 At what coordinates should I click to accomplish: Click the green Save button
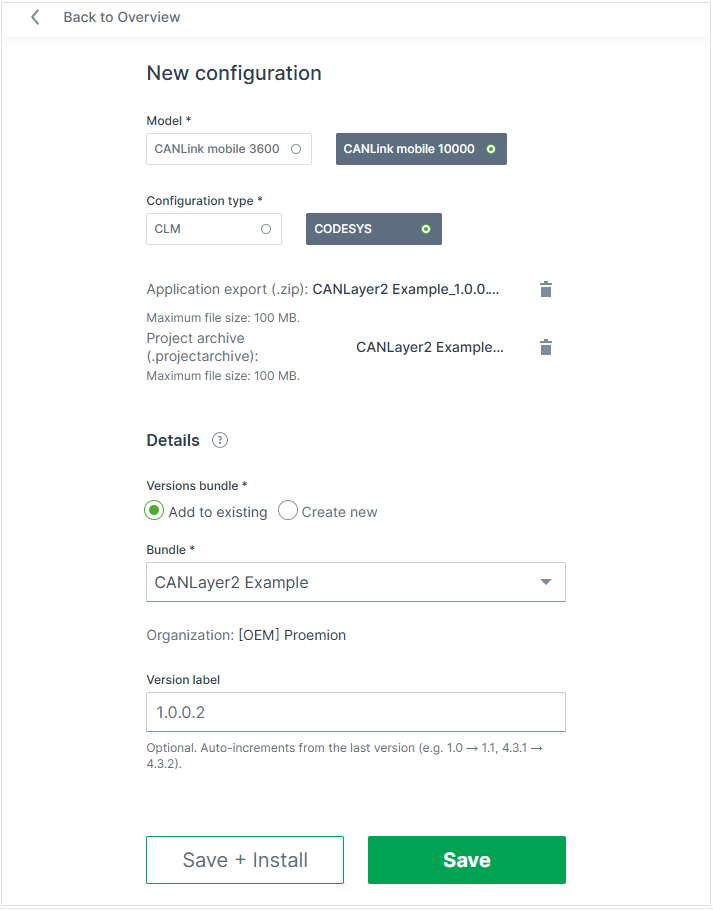tap(466, 860)
